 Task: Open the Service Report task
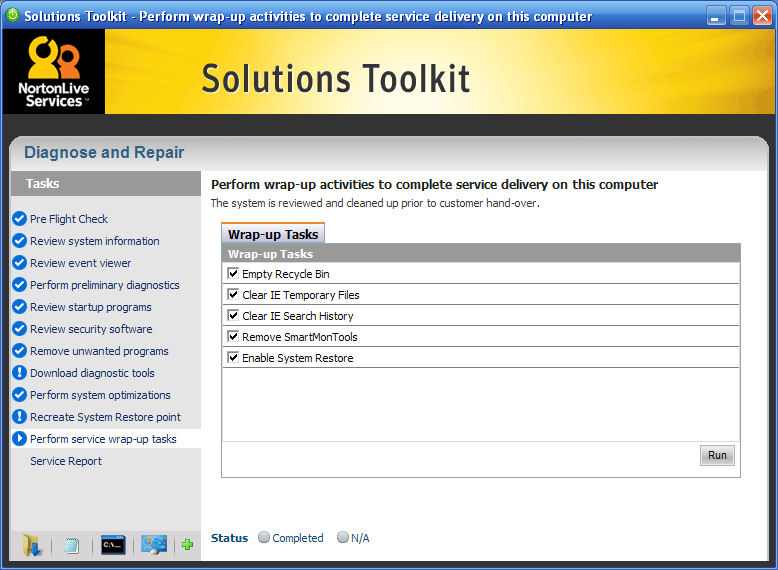(65, 461)
